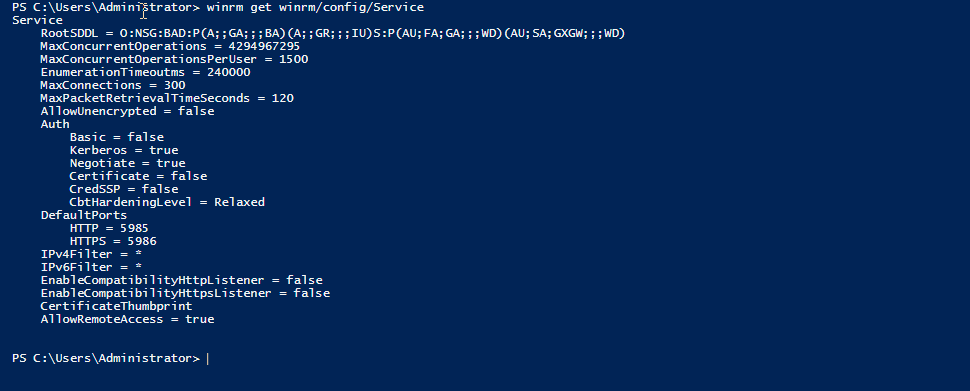Click the command prompt cursor at bottom
This screenshot has height=391, width=970.
click(208, 359)
